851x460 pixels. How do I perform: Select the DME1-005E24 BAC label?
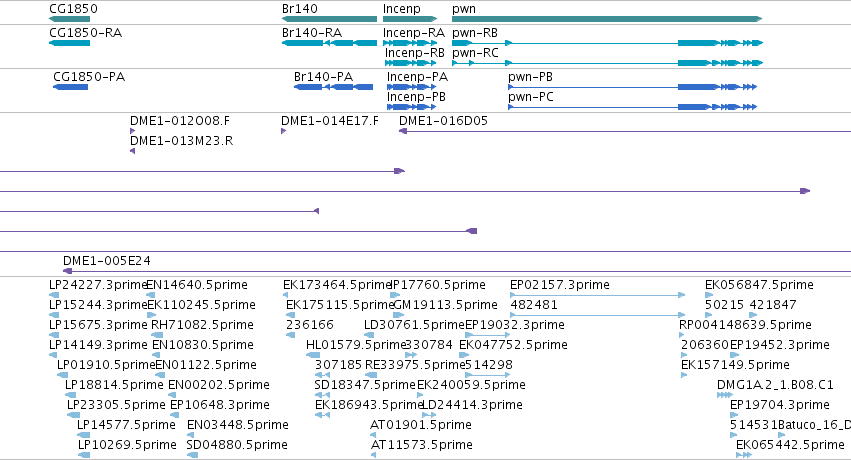[107, 260]
